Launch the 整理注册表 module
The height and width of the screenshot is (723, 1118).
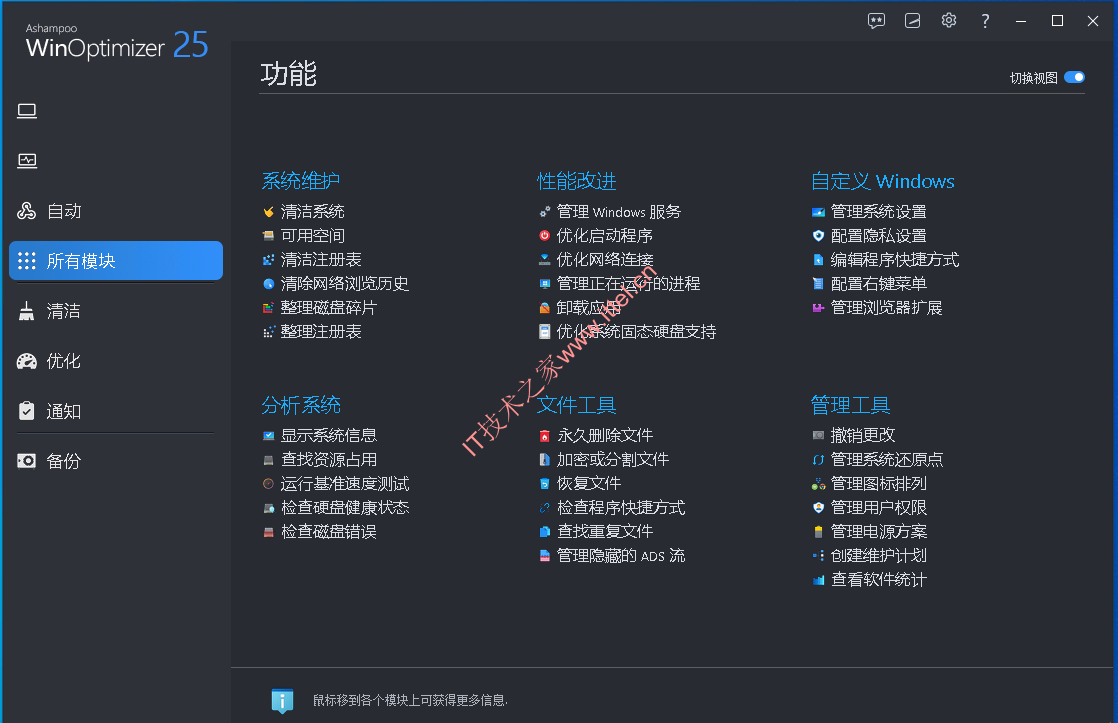click(x=321, y=332)
